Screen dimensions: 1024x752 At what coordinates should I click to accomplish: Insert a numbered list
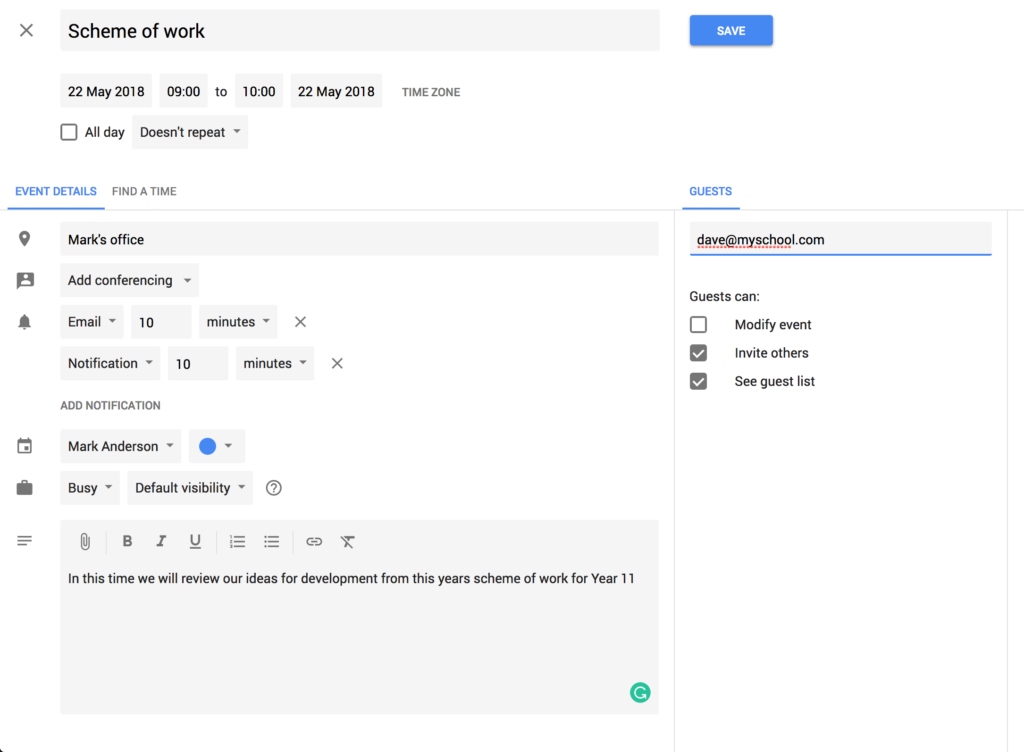(237, 542)
